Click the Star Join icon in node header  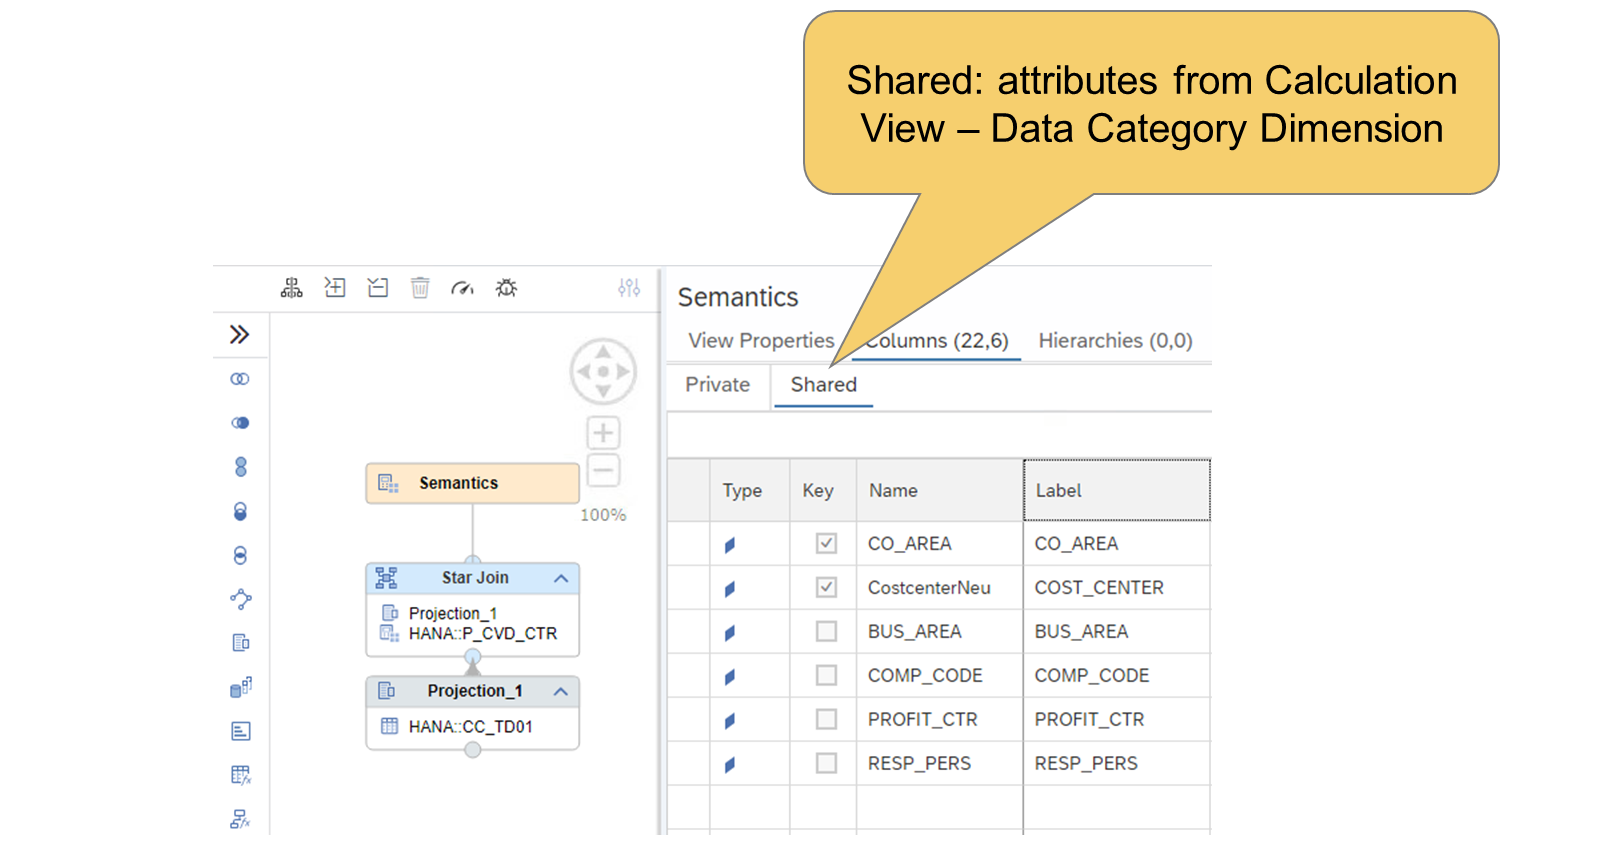[386, 578]
